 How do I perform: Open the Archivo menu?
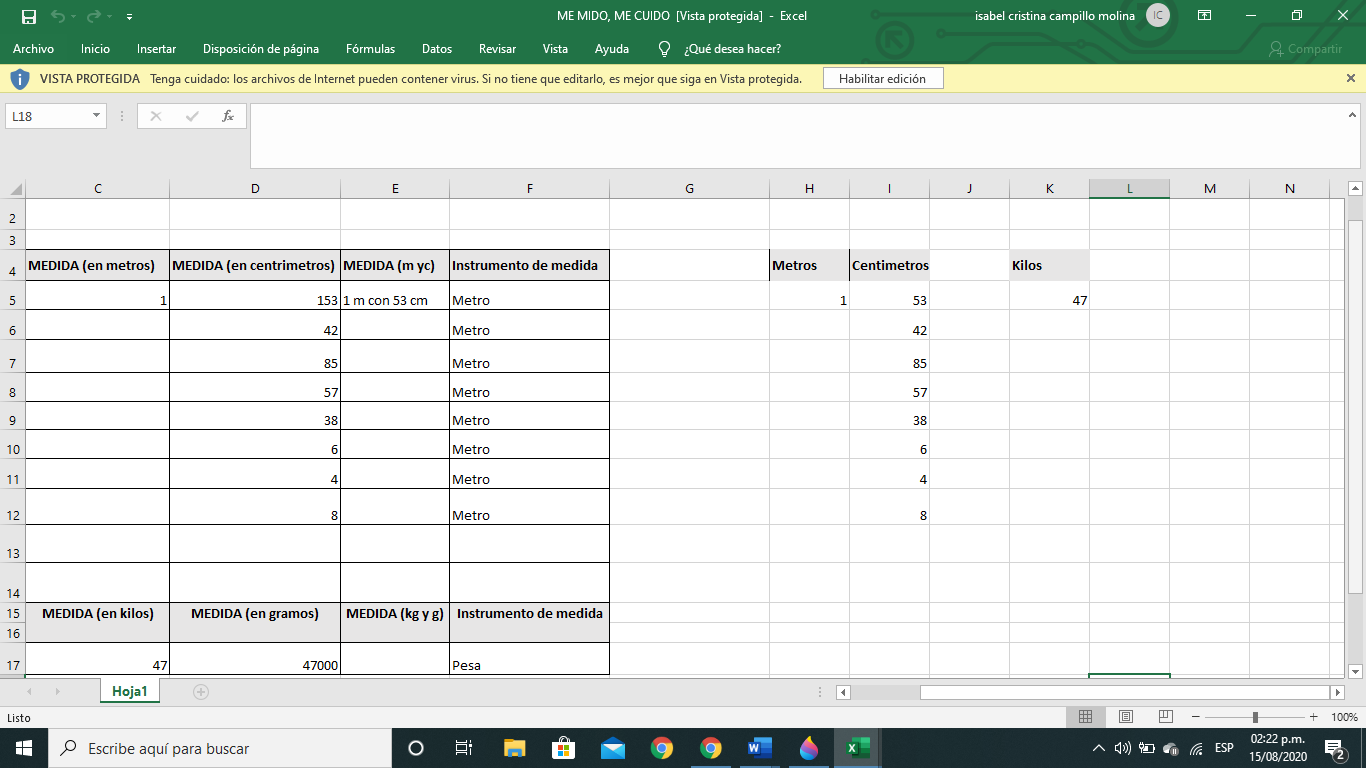tap(33, 49)
